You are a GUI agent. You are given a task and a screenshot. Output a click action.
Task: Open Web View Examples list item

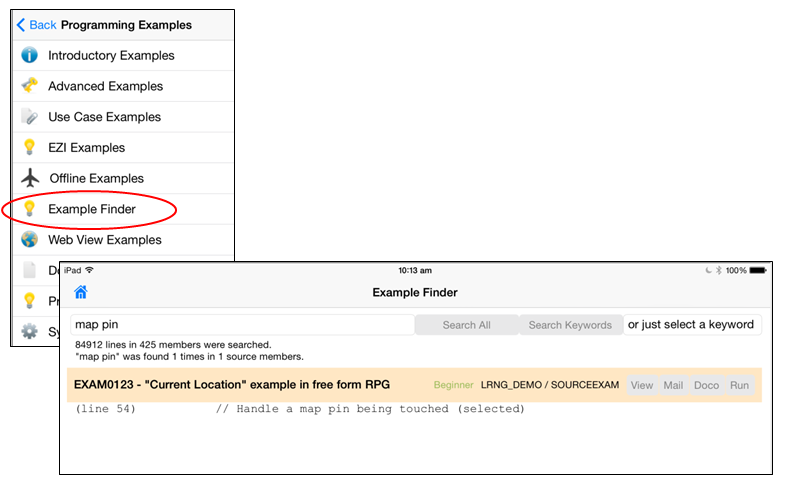tap(124, 240)
